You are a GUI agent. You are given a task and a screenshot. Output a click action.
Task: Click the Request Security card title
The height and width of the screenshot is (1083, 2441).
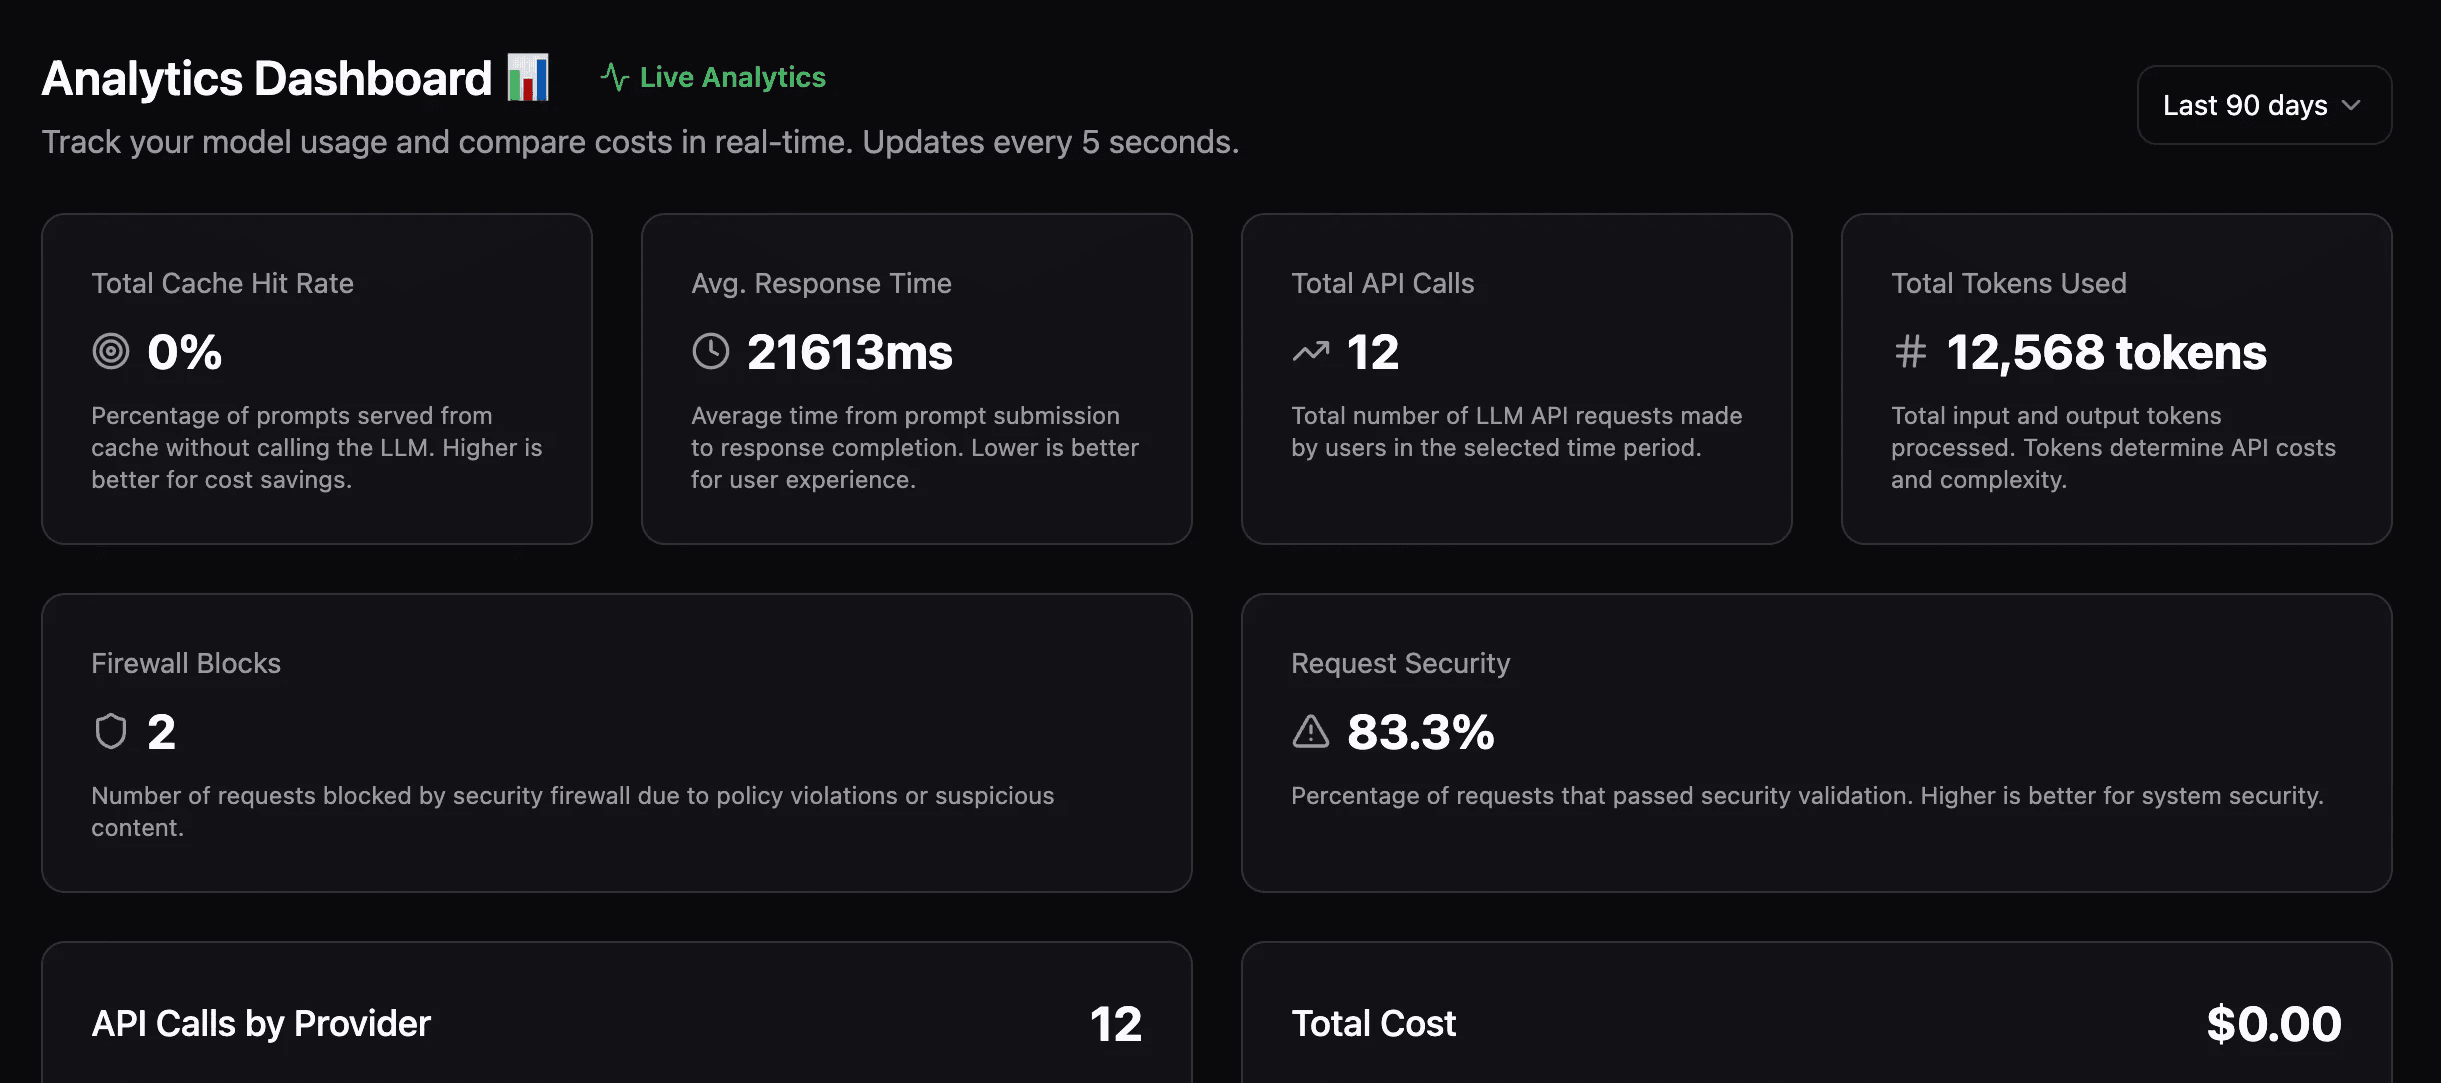click(1400, 663)
